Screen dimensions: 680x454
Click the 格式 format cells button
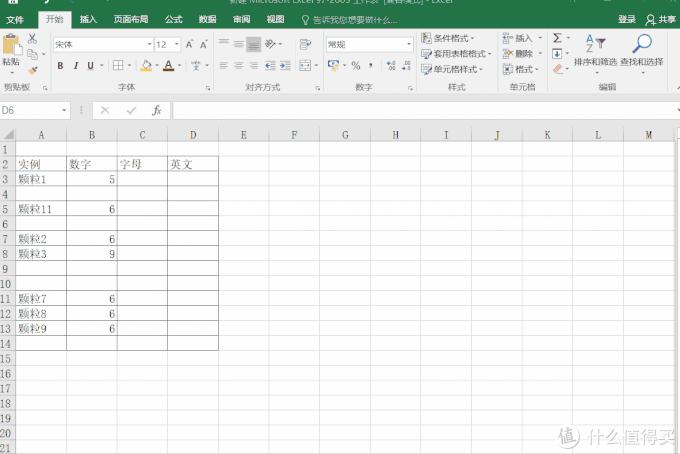click(521, 69)
